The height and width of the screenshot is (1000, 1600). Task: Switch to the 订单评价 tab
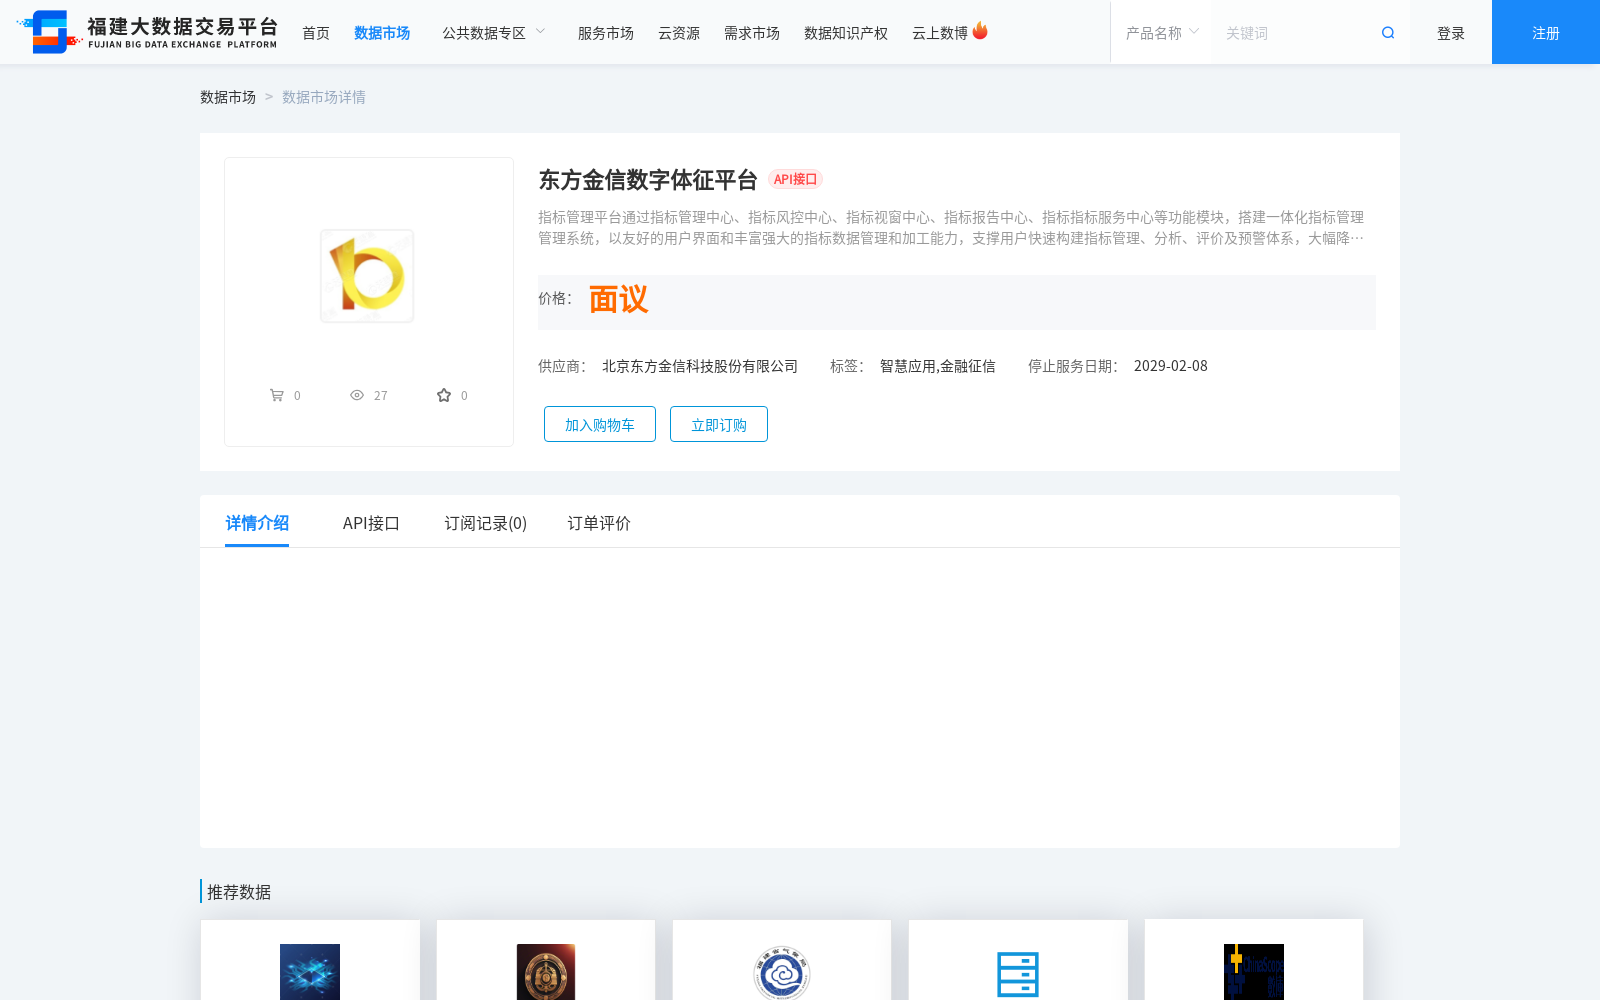coord(599,523)
